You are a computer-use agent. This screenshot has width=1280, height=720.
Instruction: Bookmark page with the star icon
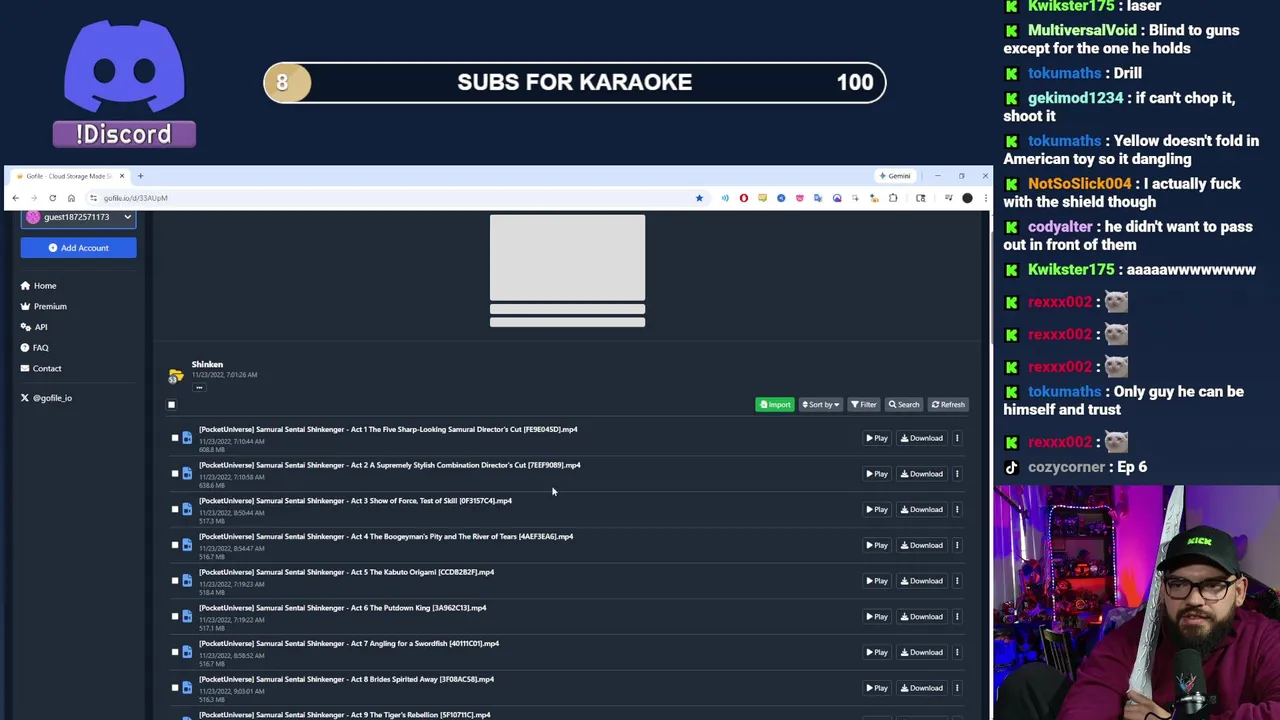[699, 198]
